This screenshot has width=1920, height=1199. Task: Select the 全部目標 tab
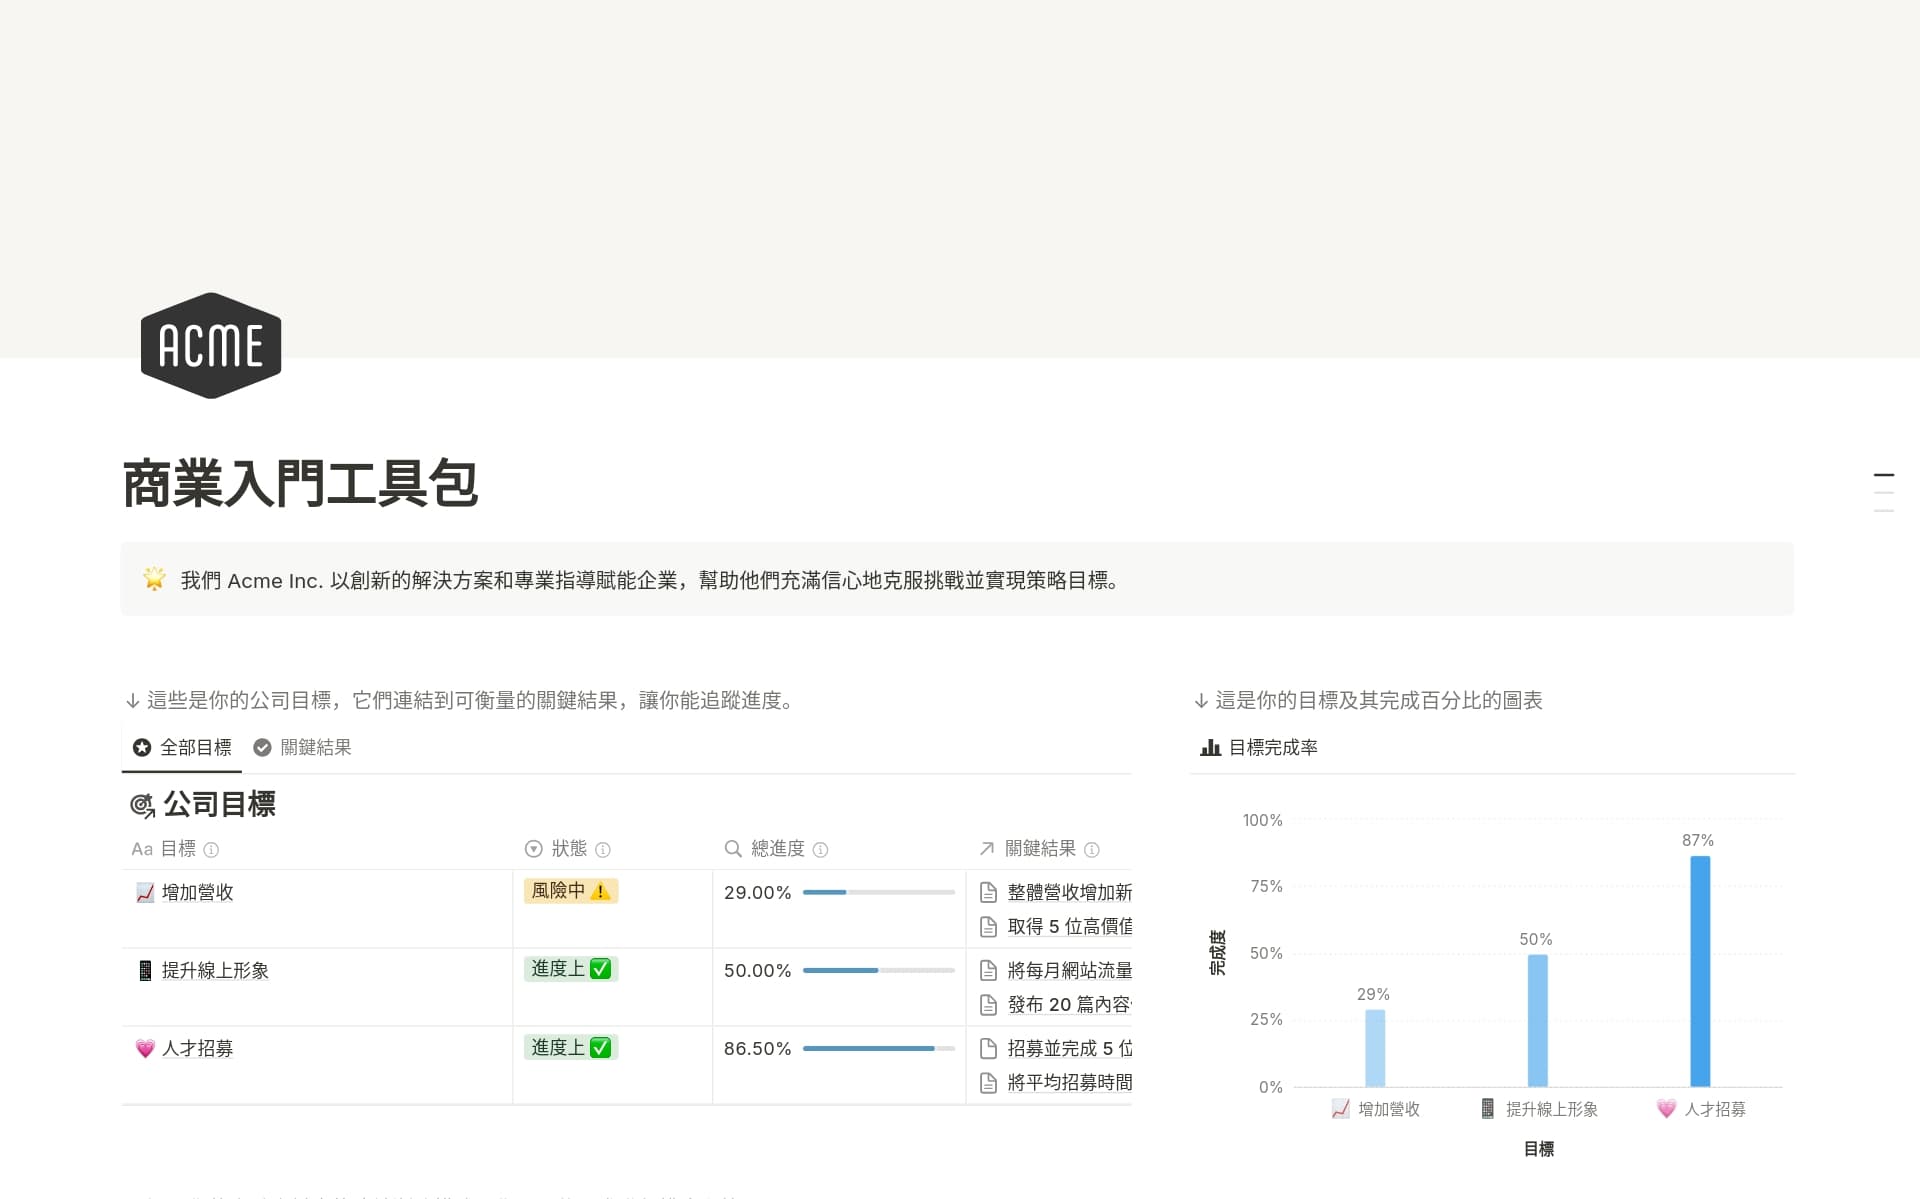tap(181, 747)
